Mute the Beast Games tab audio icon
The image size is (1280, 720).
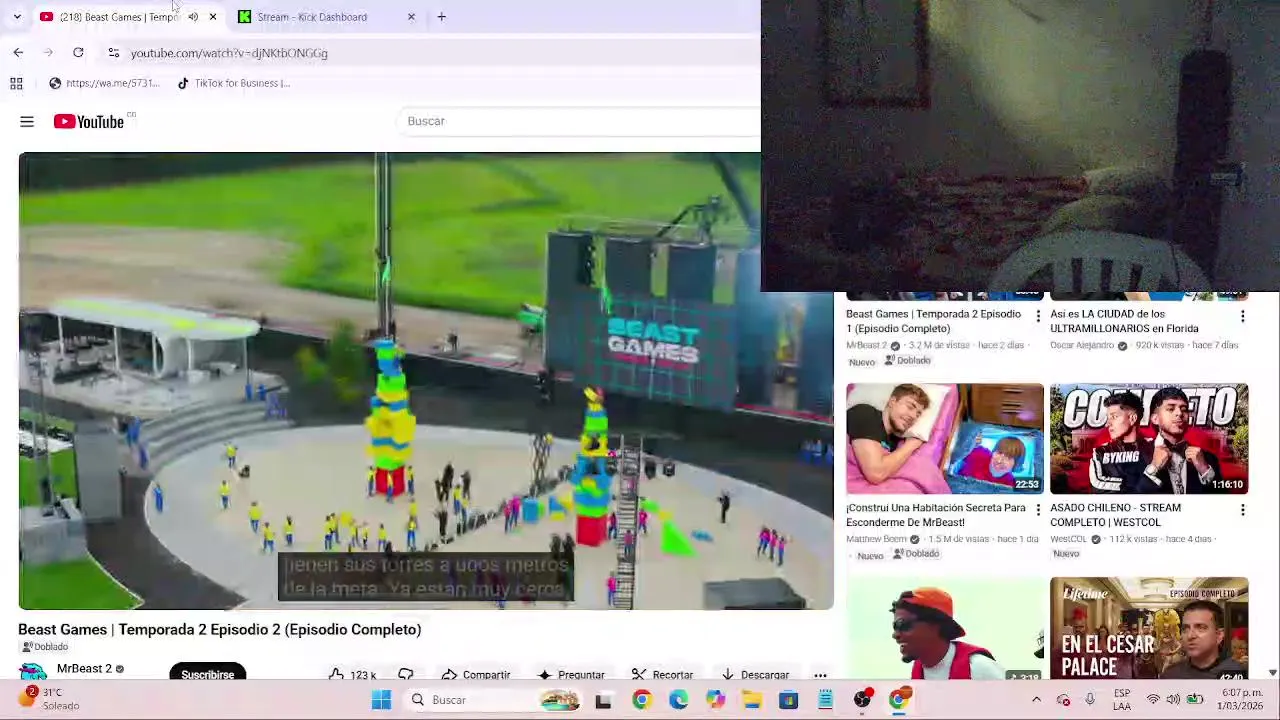193,17
